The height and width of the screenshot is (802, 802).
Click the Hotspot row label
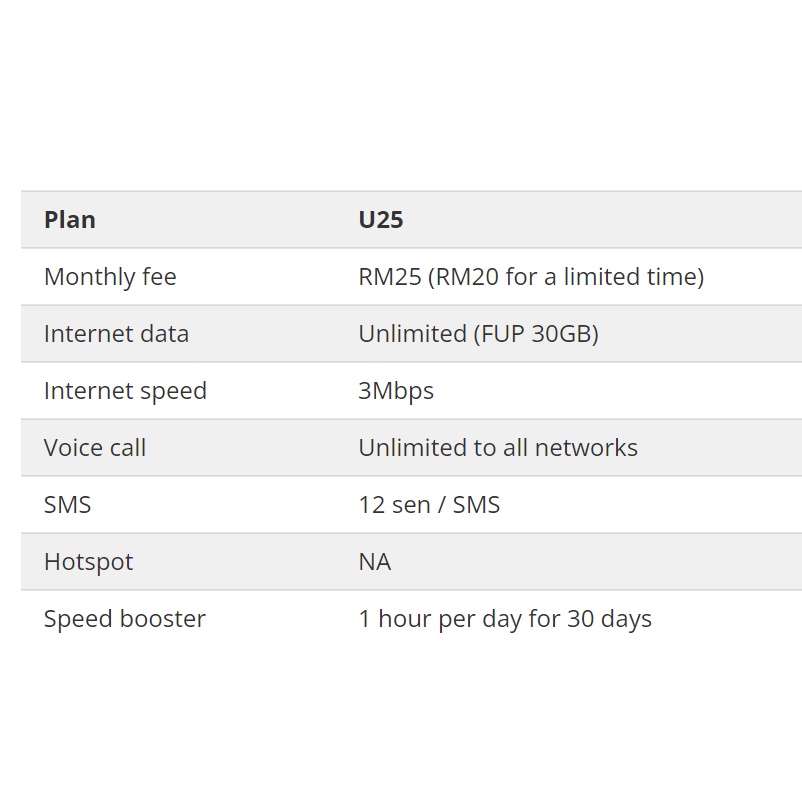pyautogui.click(x=88, y=562)
